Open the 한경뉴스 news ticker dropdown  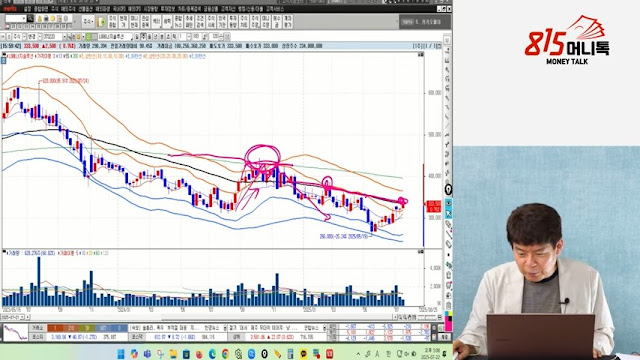225,328
